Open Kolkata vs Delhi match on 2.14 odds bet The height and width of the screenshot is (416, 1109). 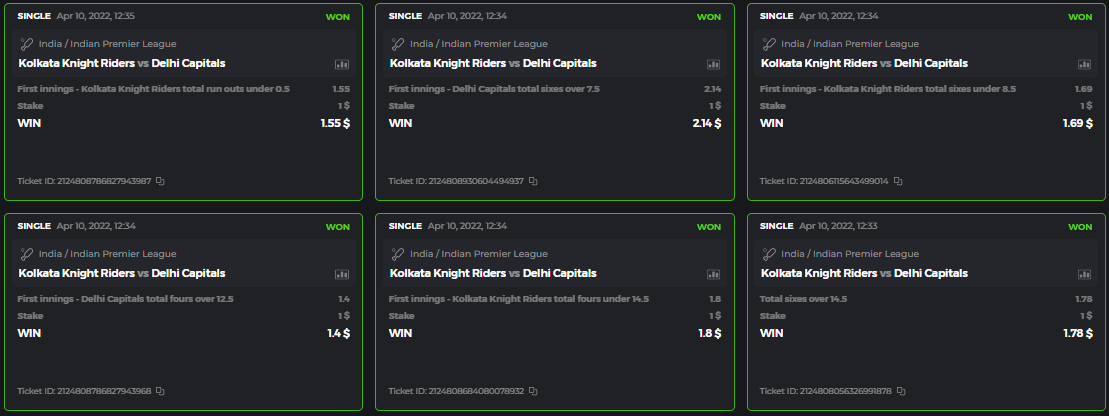(x=492, y=63)
